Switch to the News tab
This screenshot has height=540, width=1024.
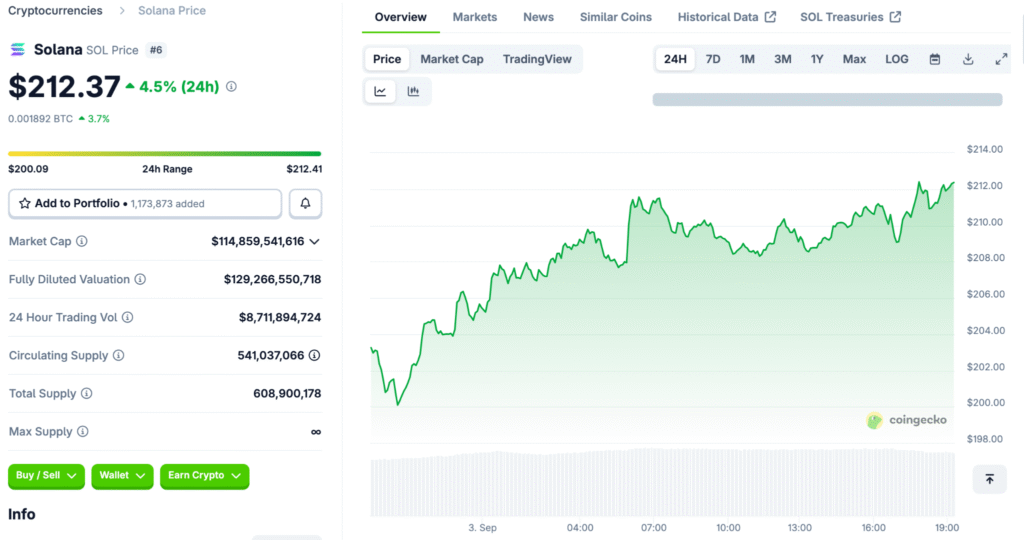coord(538,17)
